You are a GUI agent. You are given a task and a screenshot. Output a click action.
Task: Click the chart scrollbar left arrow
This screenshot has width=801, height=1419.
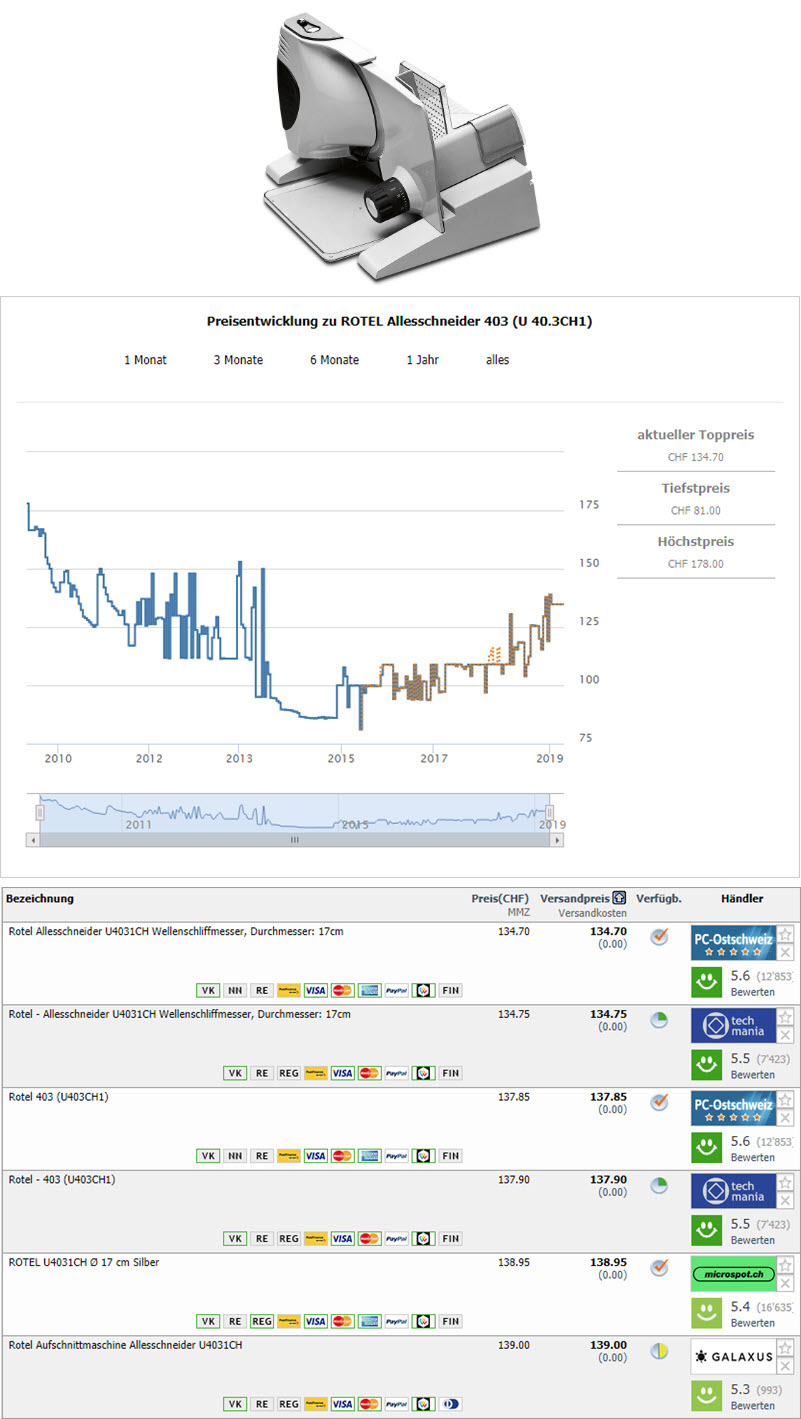(34, 840)
